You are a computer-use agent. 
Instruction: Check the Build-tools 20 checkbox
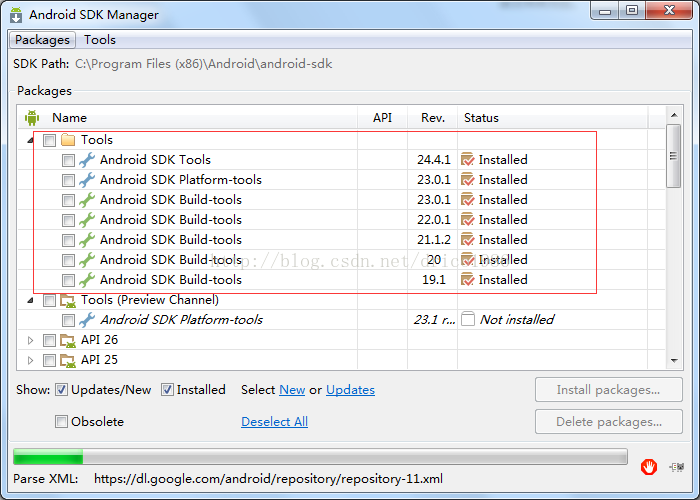coord(68,260)
